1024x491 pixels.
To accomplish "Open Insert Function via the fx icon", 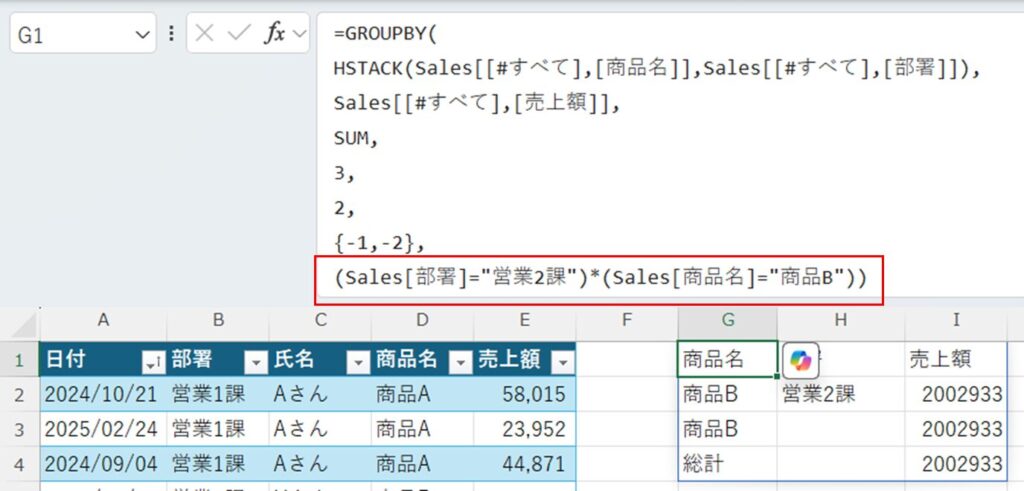I will (274, 33).
